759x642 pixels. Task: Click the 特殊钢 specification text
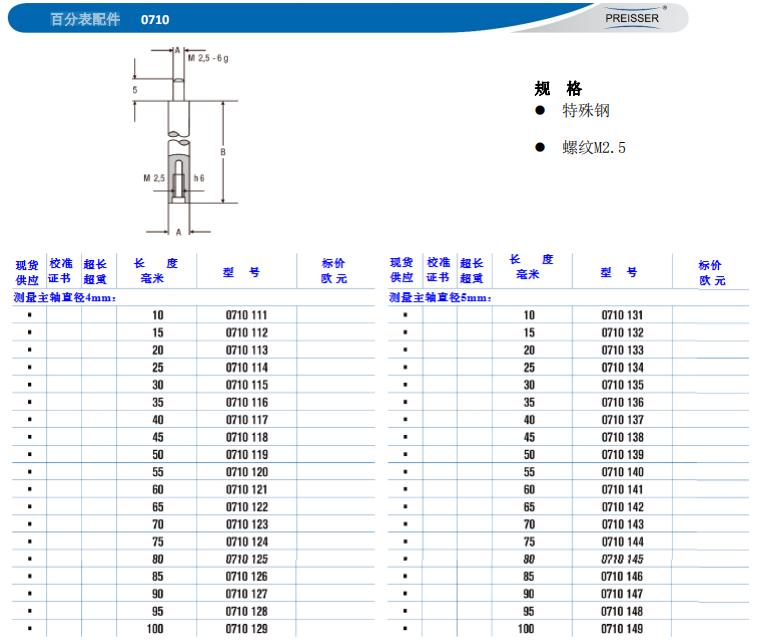coord(586,111)
